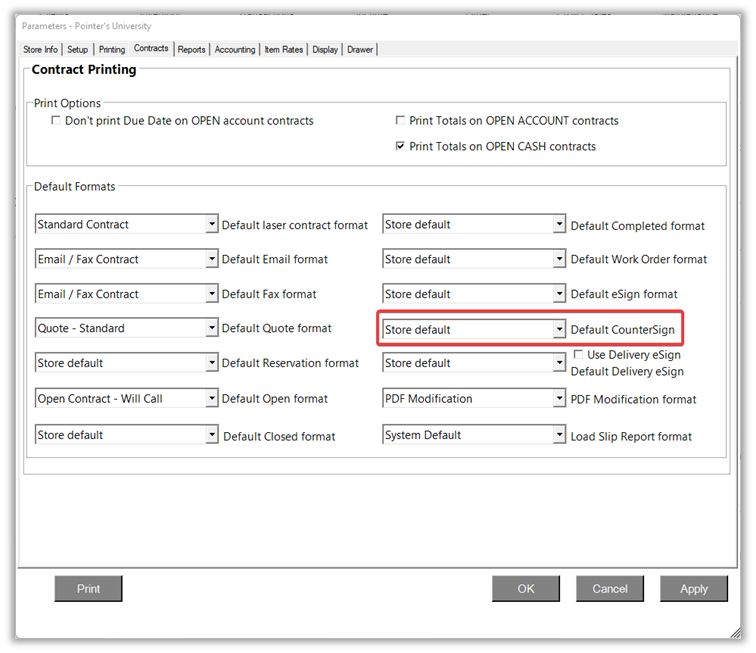Viewport: 756px width, 653px height.
Task: Uncheck Print Totals on OPEN CASH contracts
Action: 400,147
